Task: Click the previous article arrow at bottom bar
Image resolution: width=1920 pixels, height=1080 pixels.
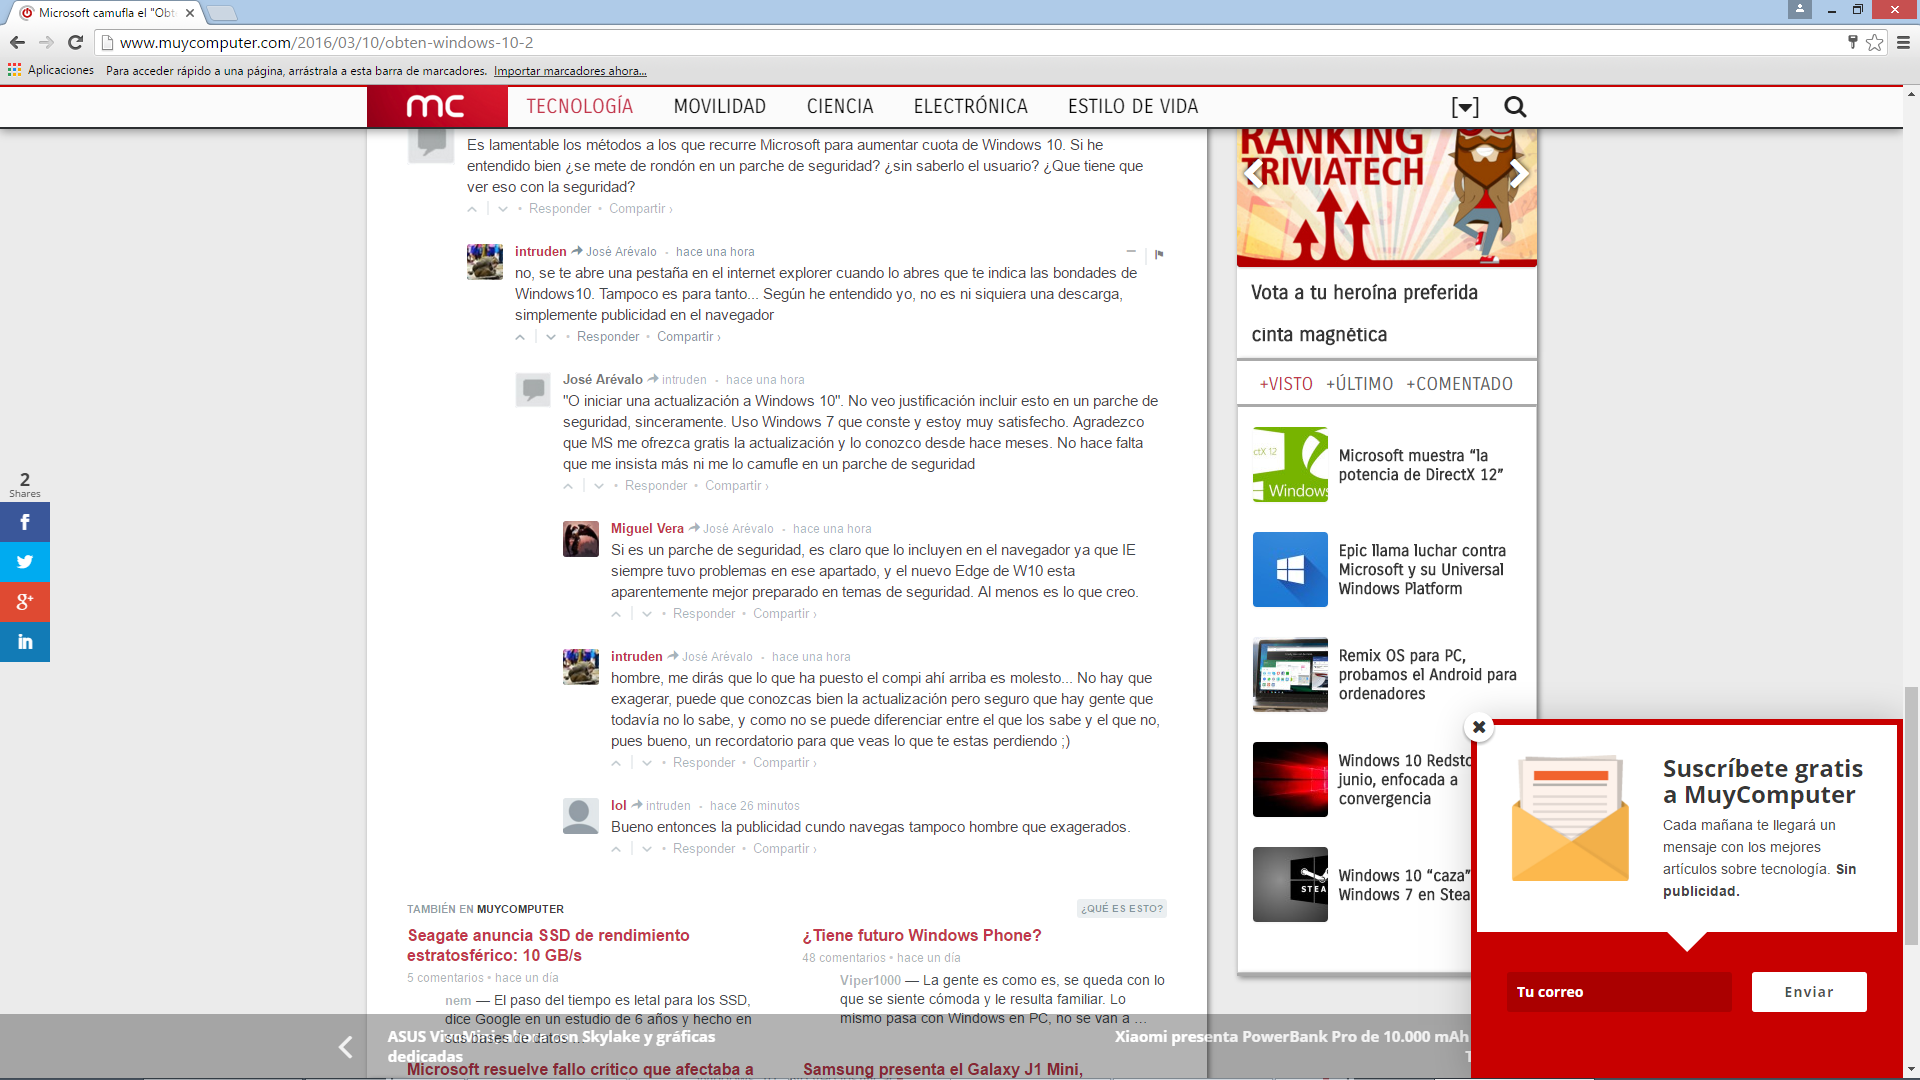Action: pos(345,1047)
